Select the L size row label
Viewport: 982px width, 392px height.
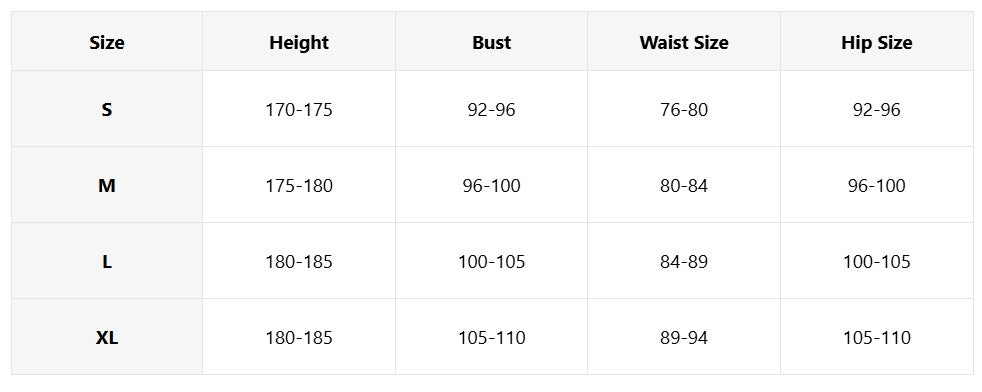click(x=107, y=261)
